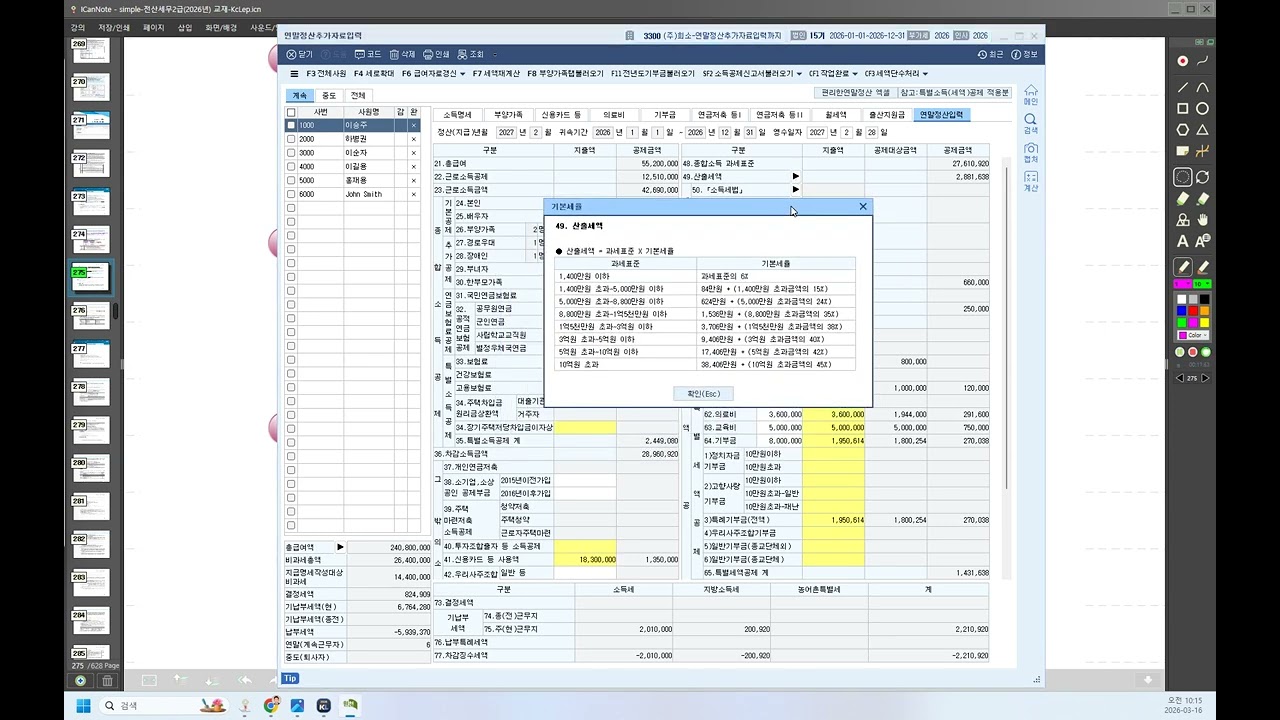Image resolution: width=1280 pixels, height=720 pixels.
Task: Switch to the 의료비 tab
Action: click(x=613, y=115)
